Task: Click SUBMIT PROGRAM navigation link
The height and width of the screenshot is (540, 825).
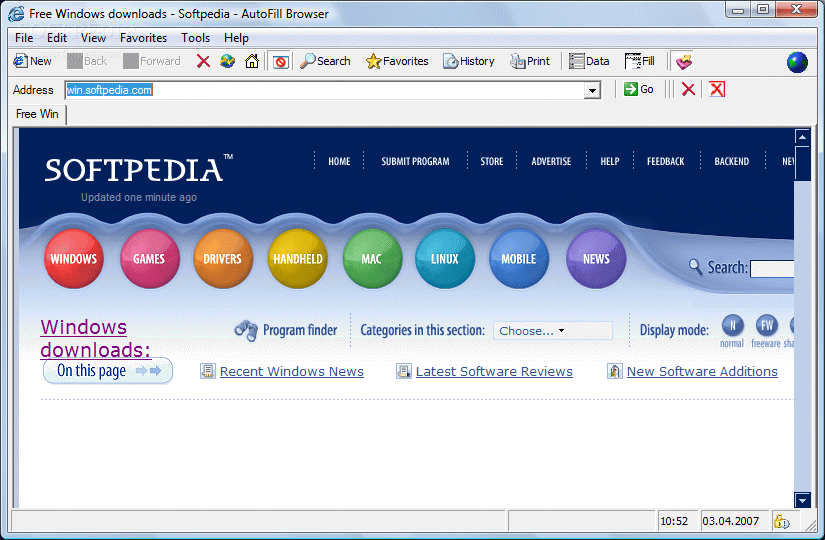Action: (415, 162)
